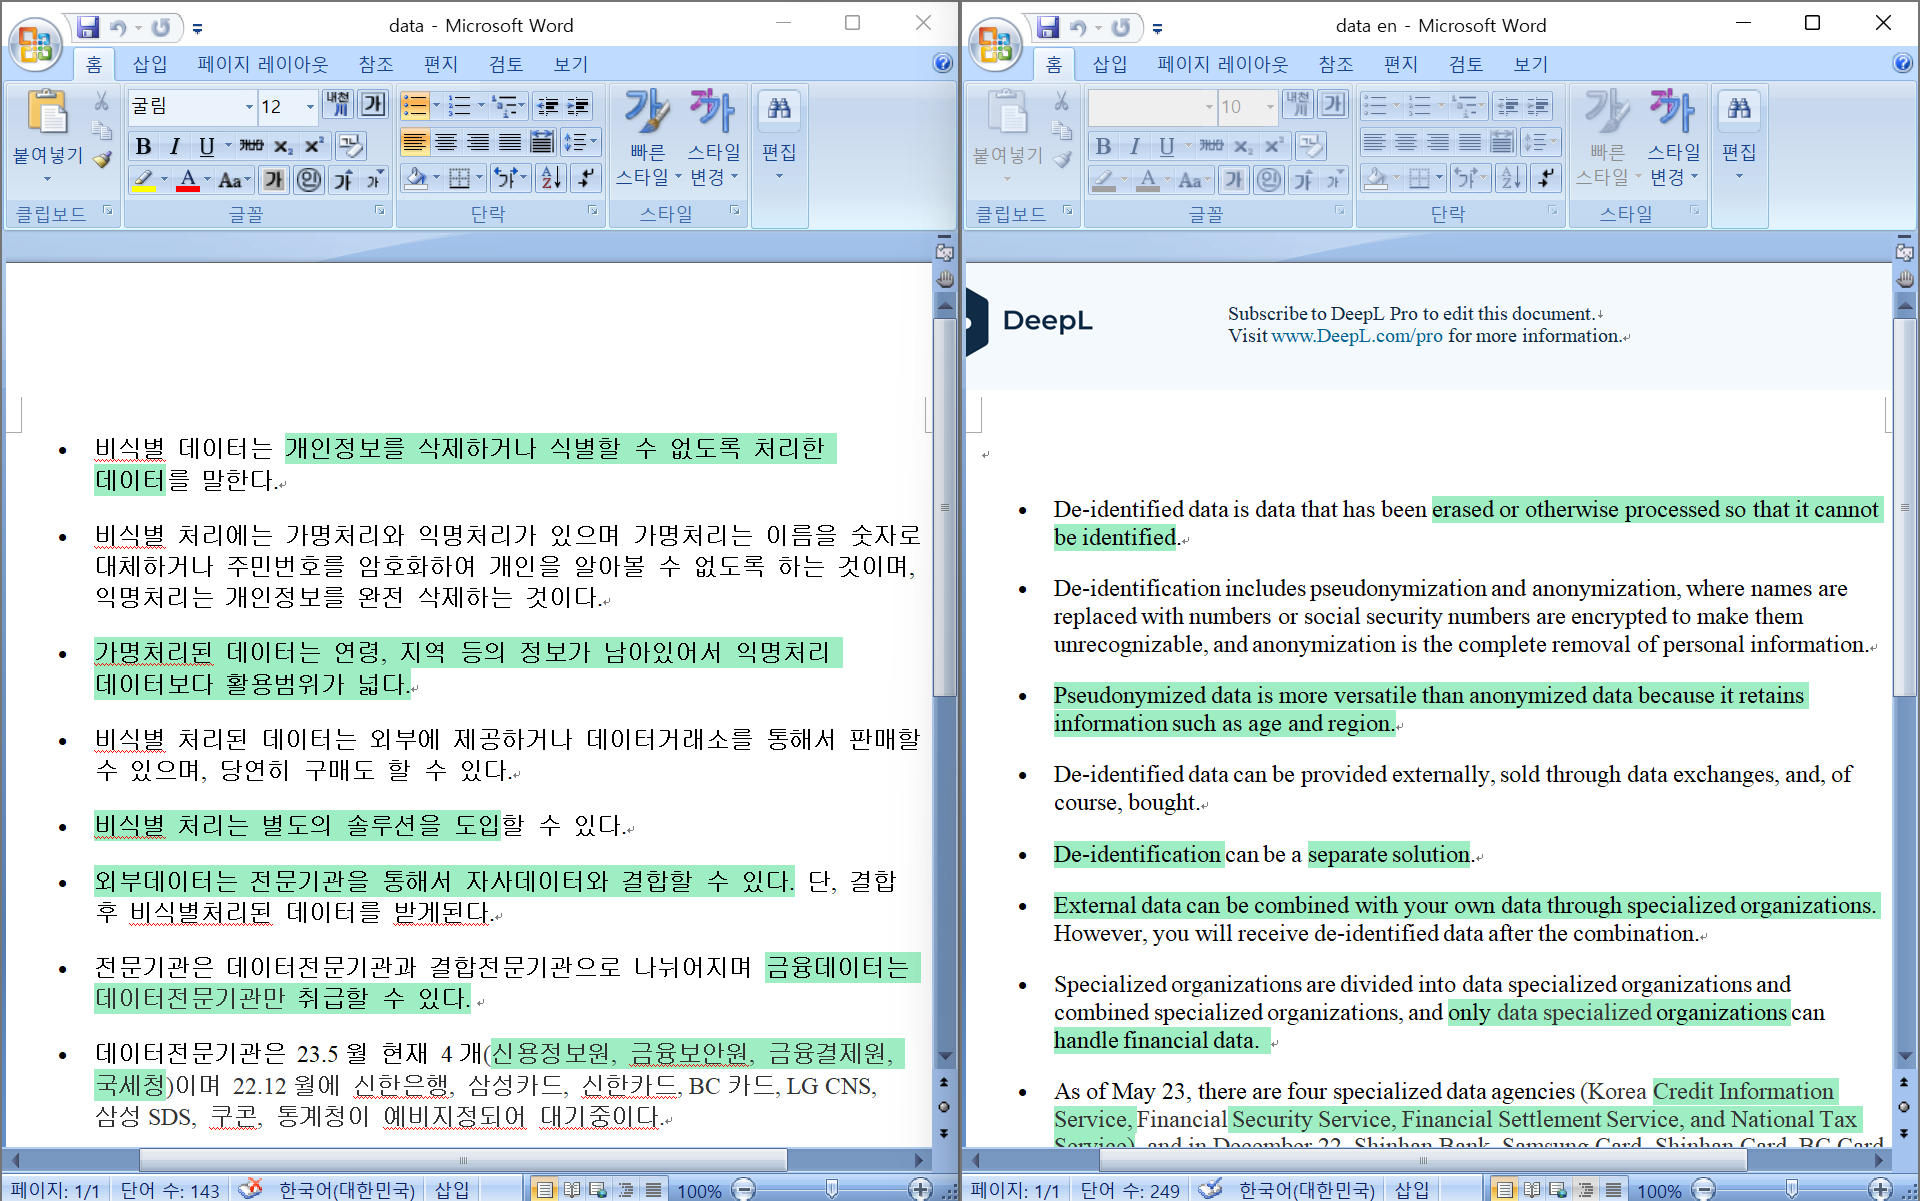1920x1201 pixels.
Task: Expand the font color dropdown arrow
Action: (x=208, y=180)
